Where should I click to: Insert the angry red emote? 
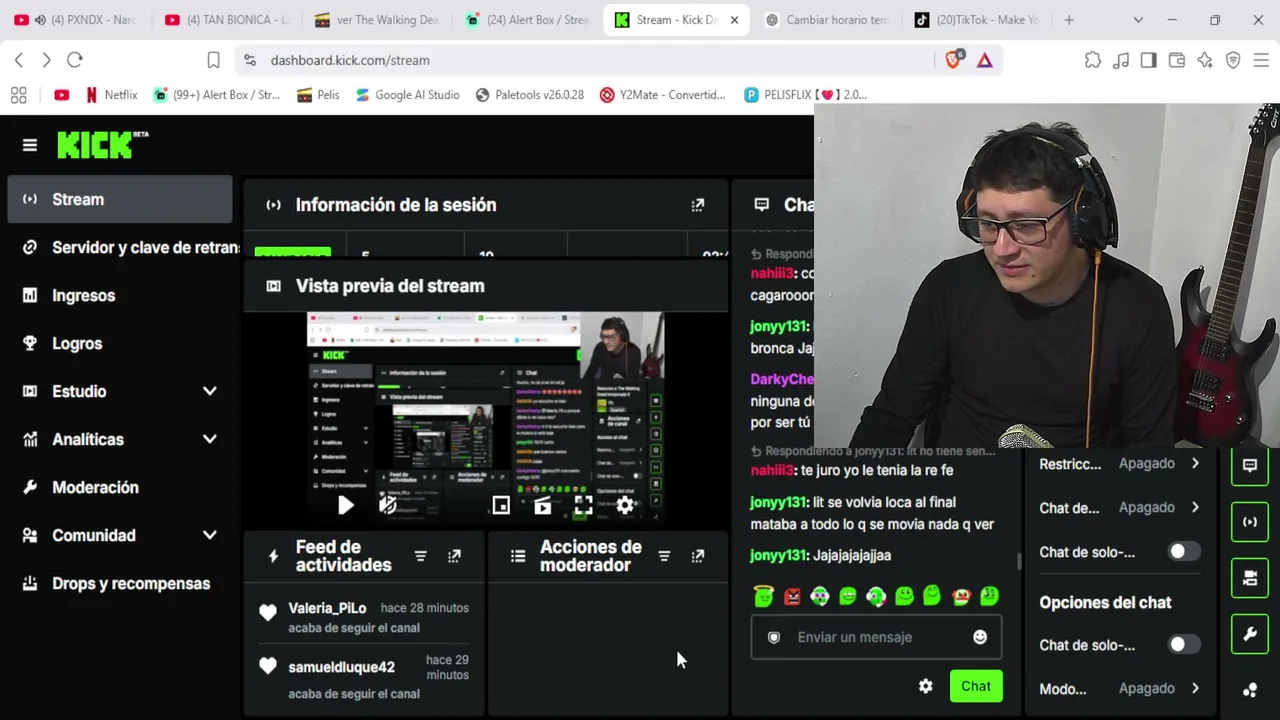[x=792, y=596]
